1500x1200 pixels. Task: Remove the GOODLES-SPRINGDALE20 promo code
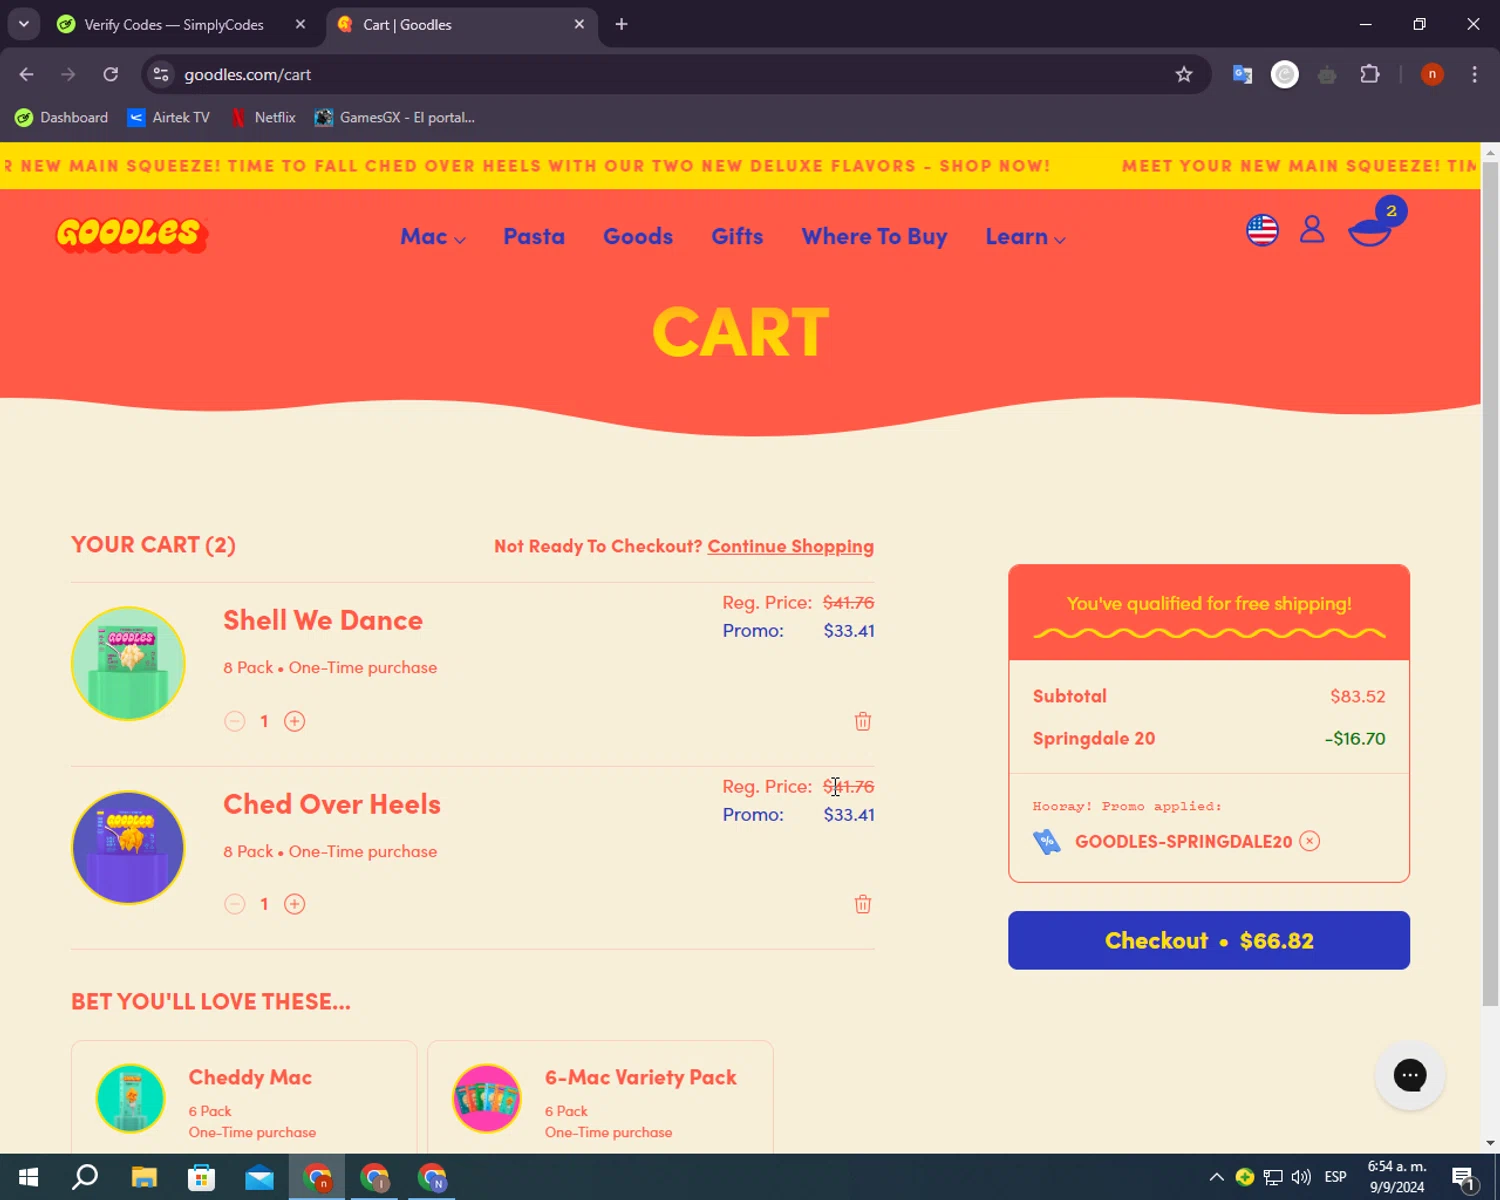coord(1310,841)
